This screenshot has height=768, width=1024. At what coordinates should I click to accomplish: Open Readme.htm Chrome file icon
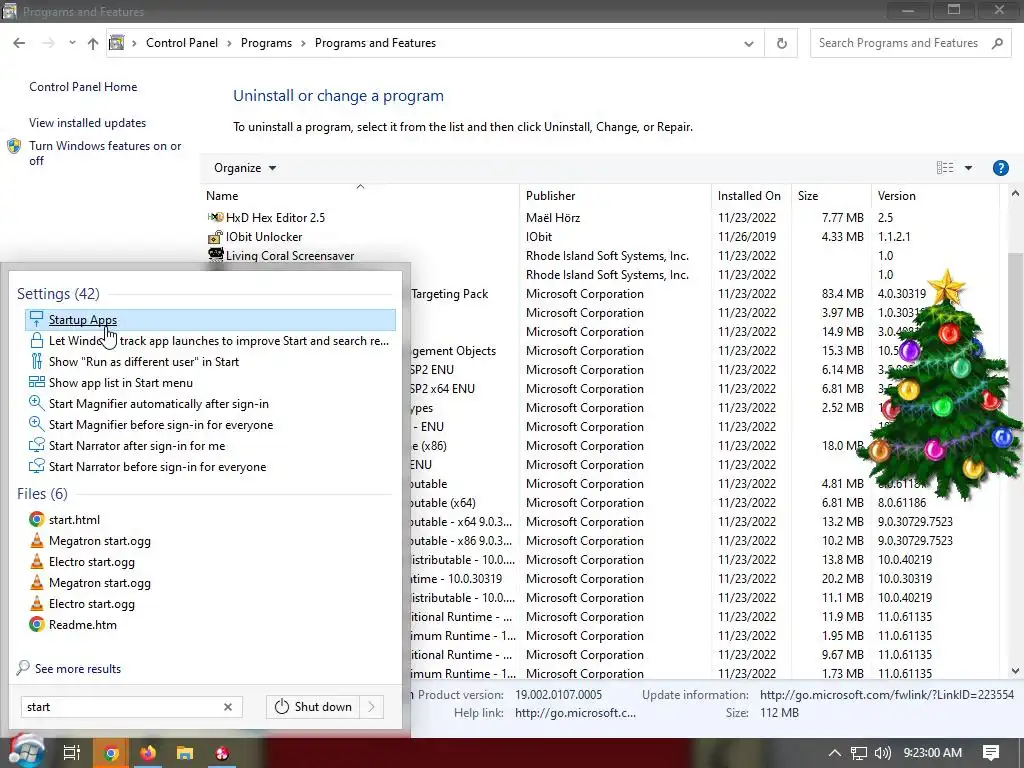[37, 624]
